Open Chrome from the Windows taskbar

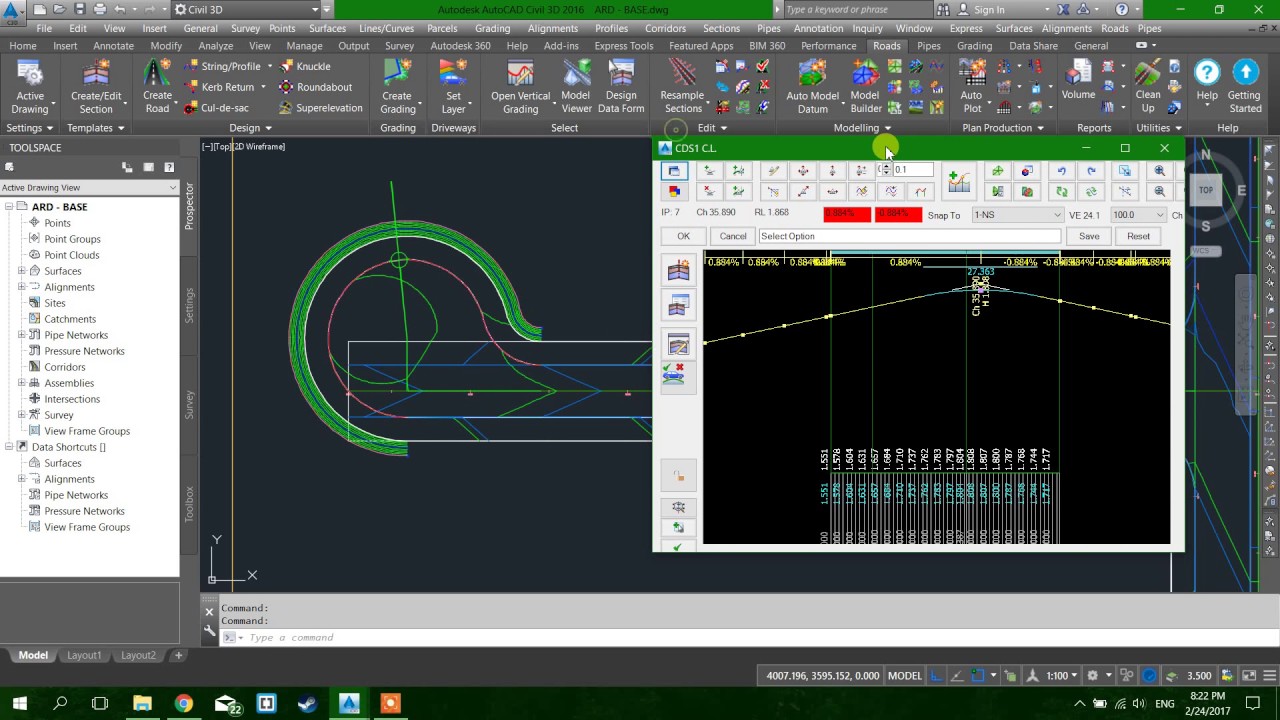[x=183, y=704]
